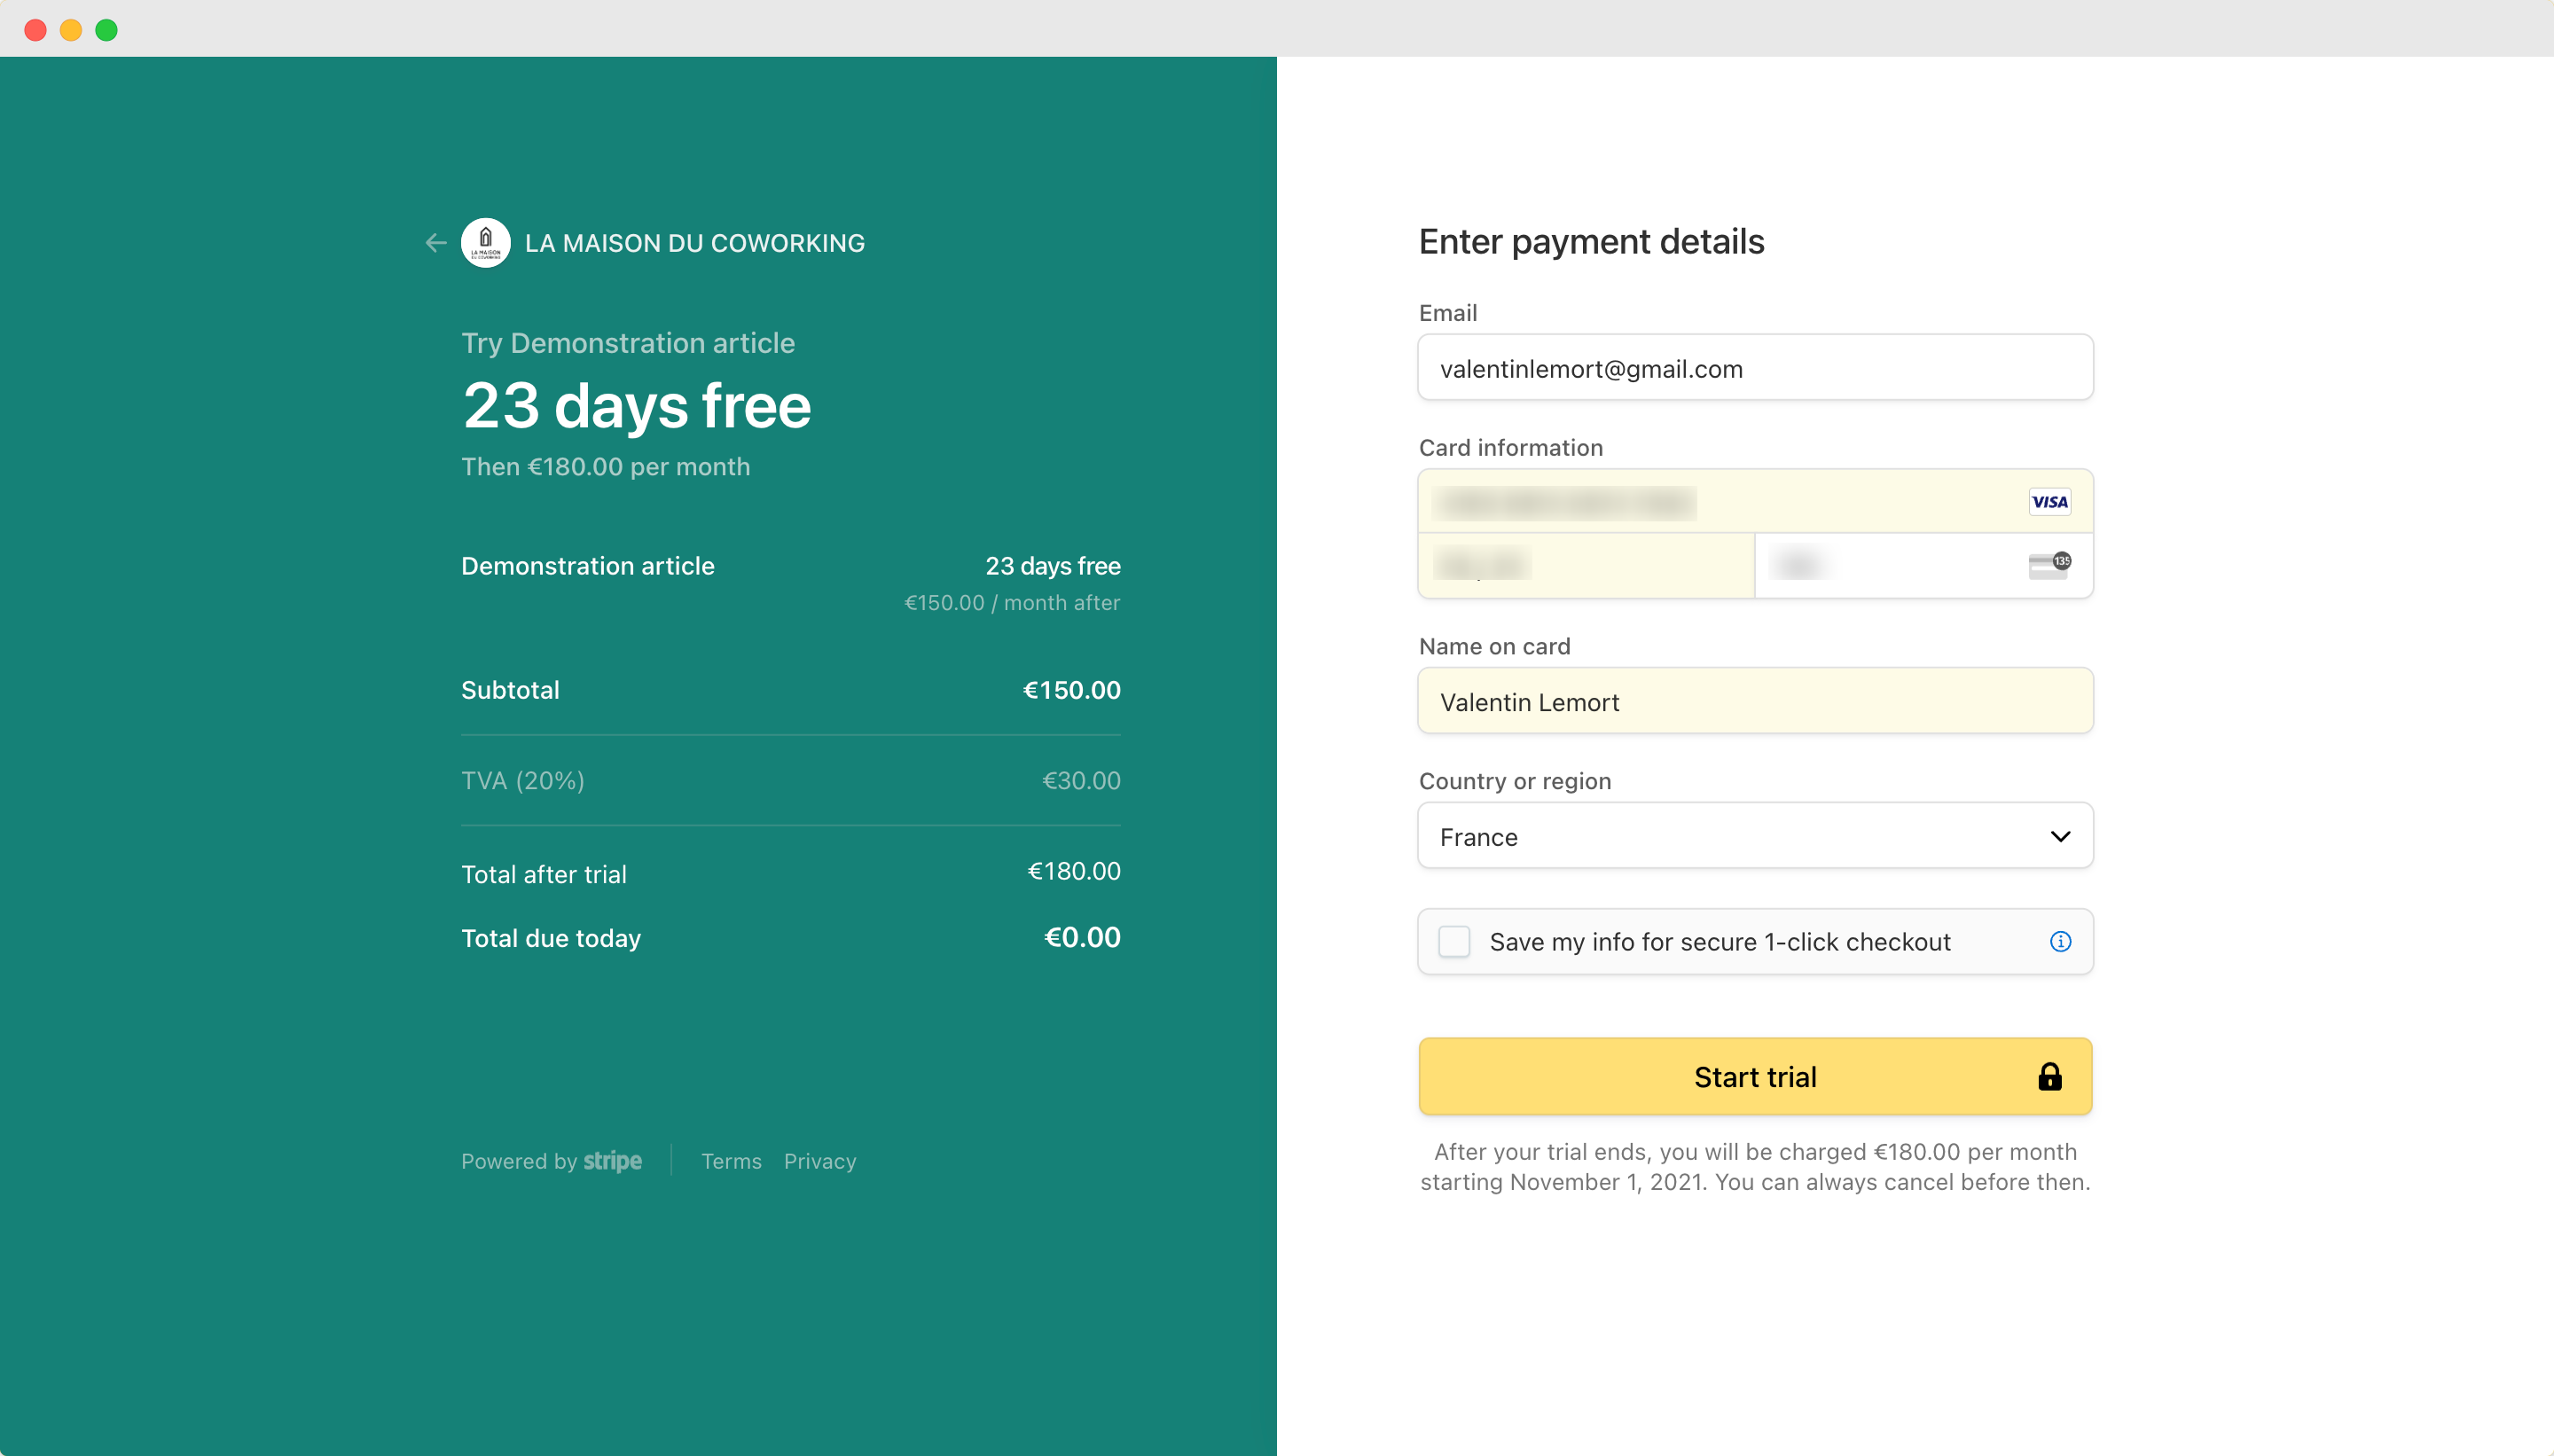This screenshot has width=2554, height=1456.
Task: Click the green macOS fullscreen button
Action: [106, 30]
